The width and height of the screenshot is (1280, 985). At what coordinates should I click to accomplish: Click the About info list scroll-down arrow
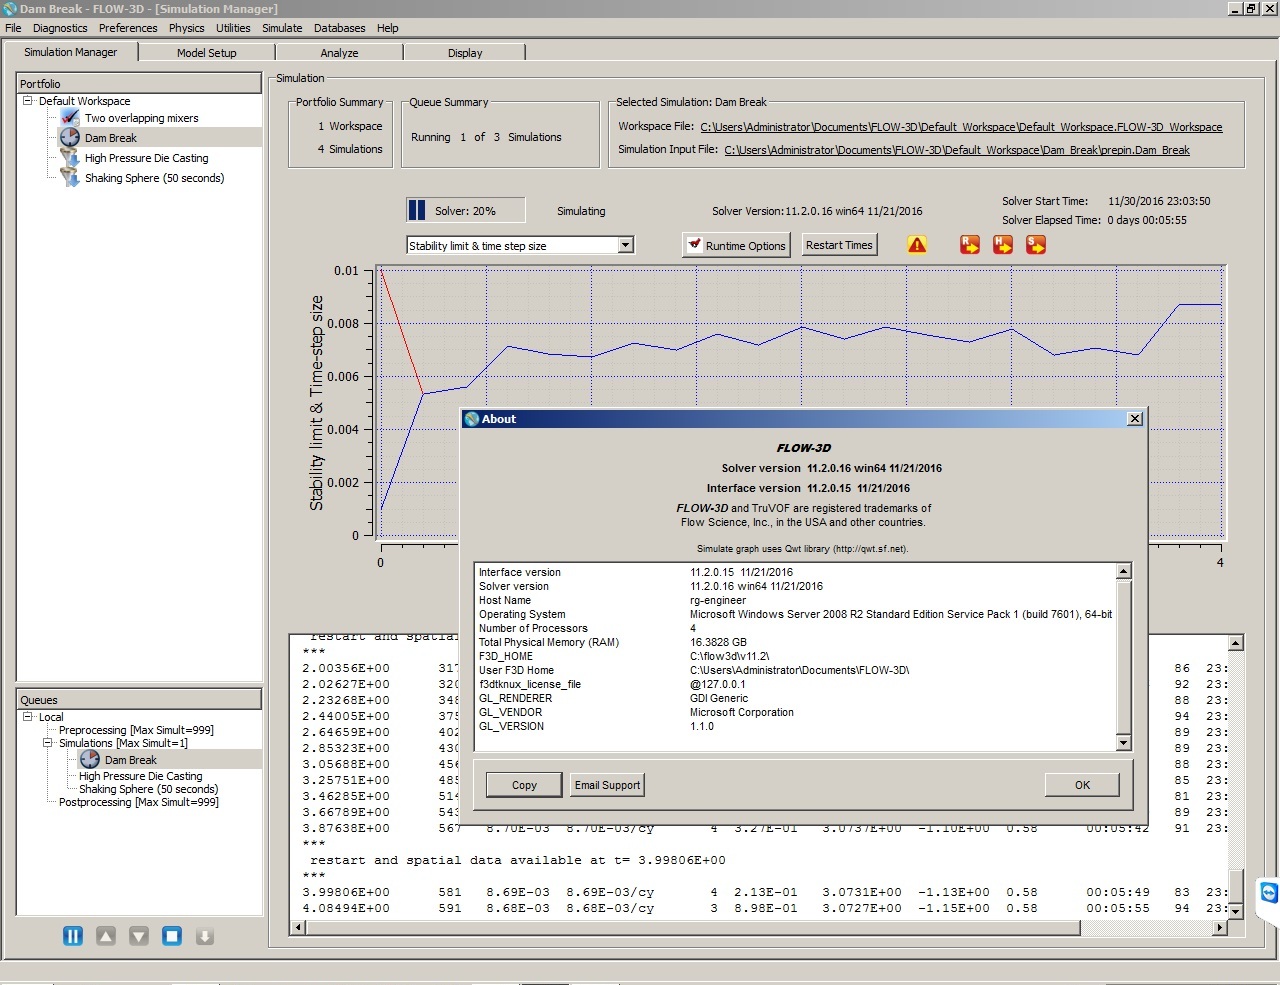[1123, 742]
